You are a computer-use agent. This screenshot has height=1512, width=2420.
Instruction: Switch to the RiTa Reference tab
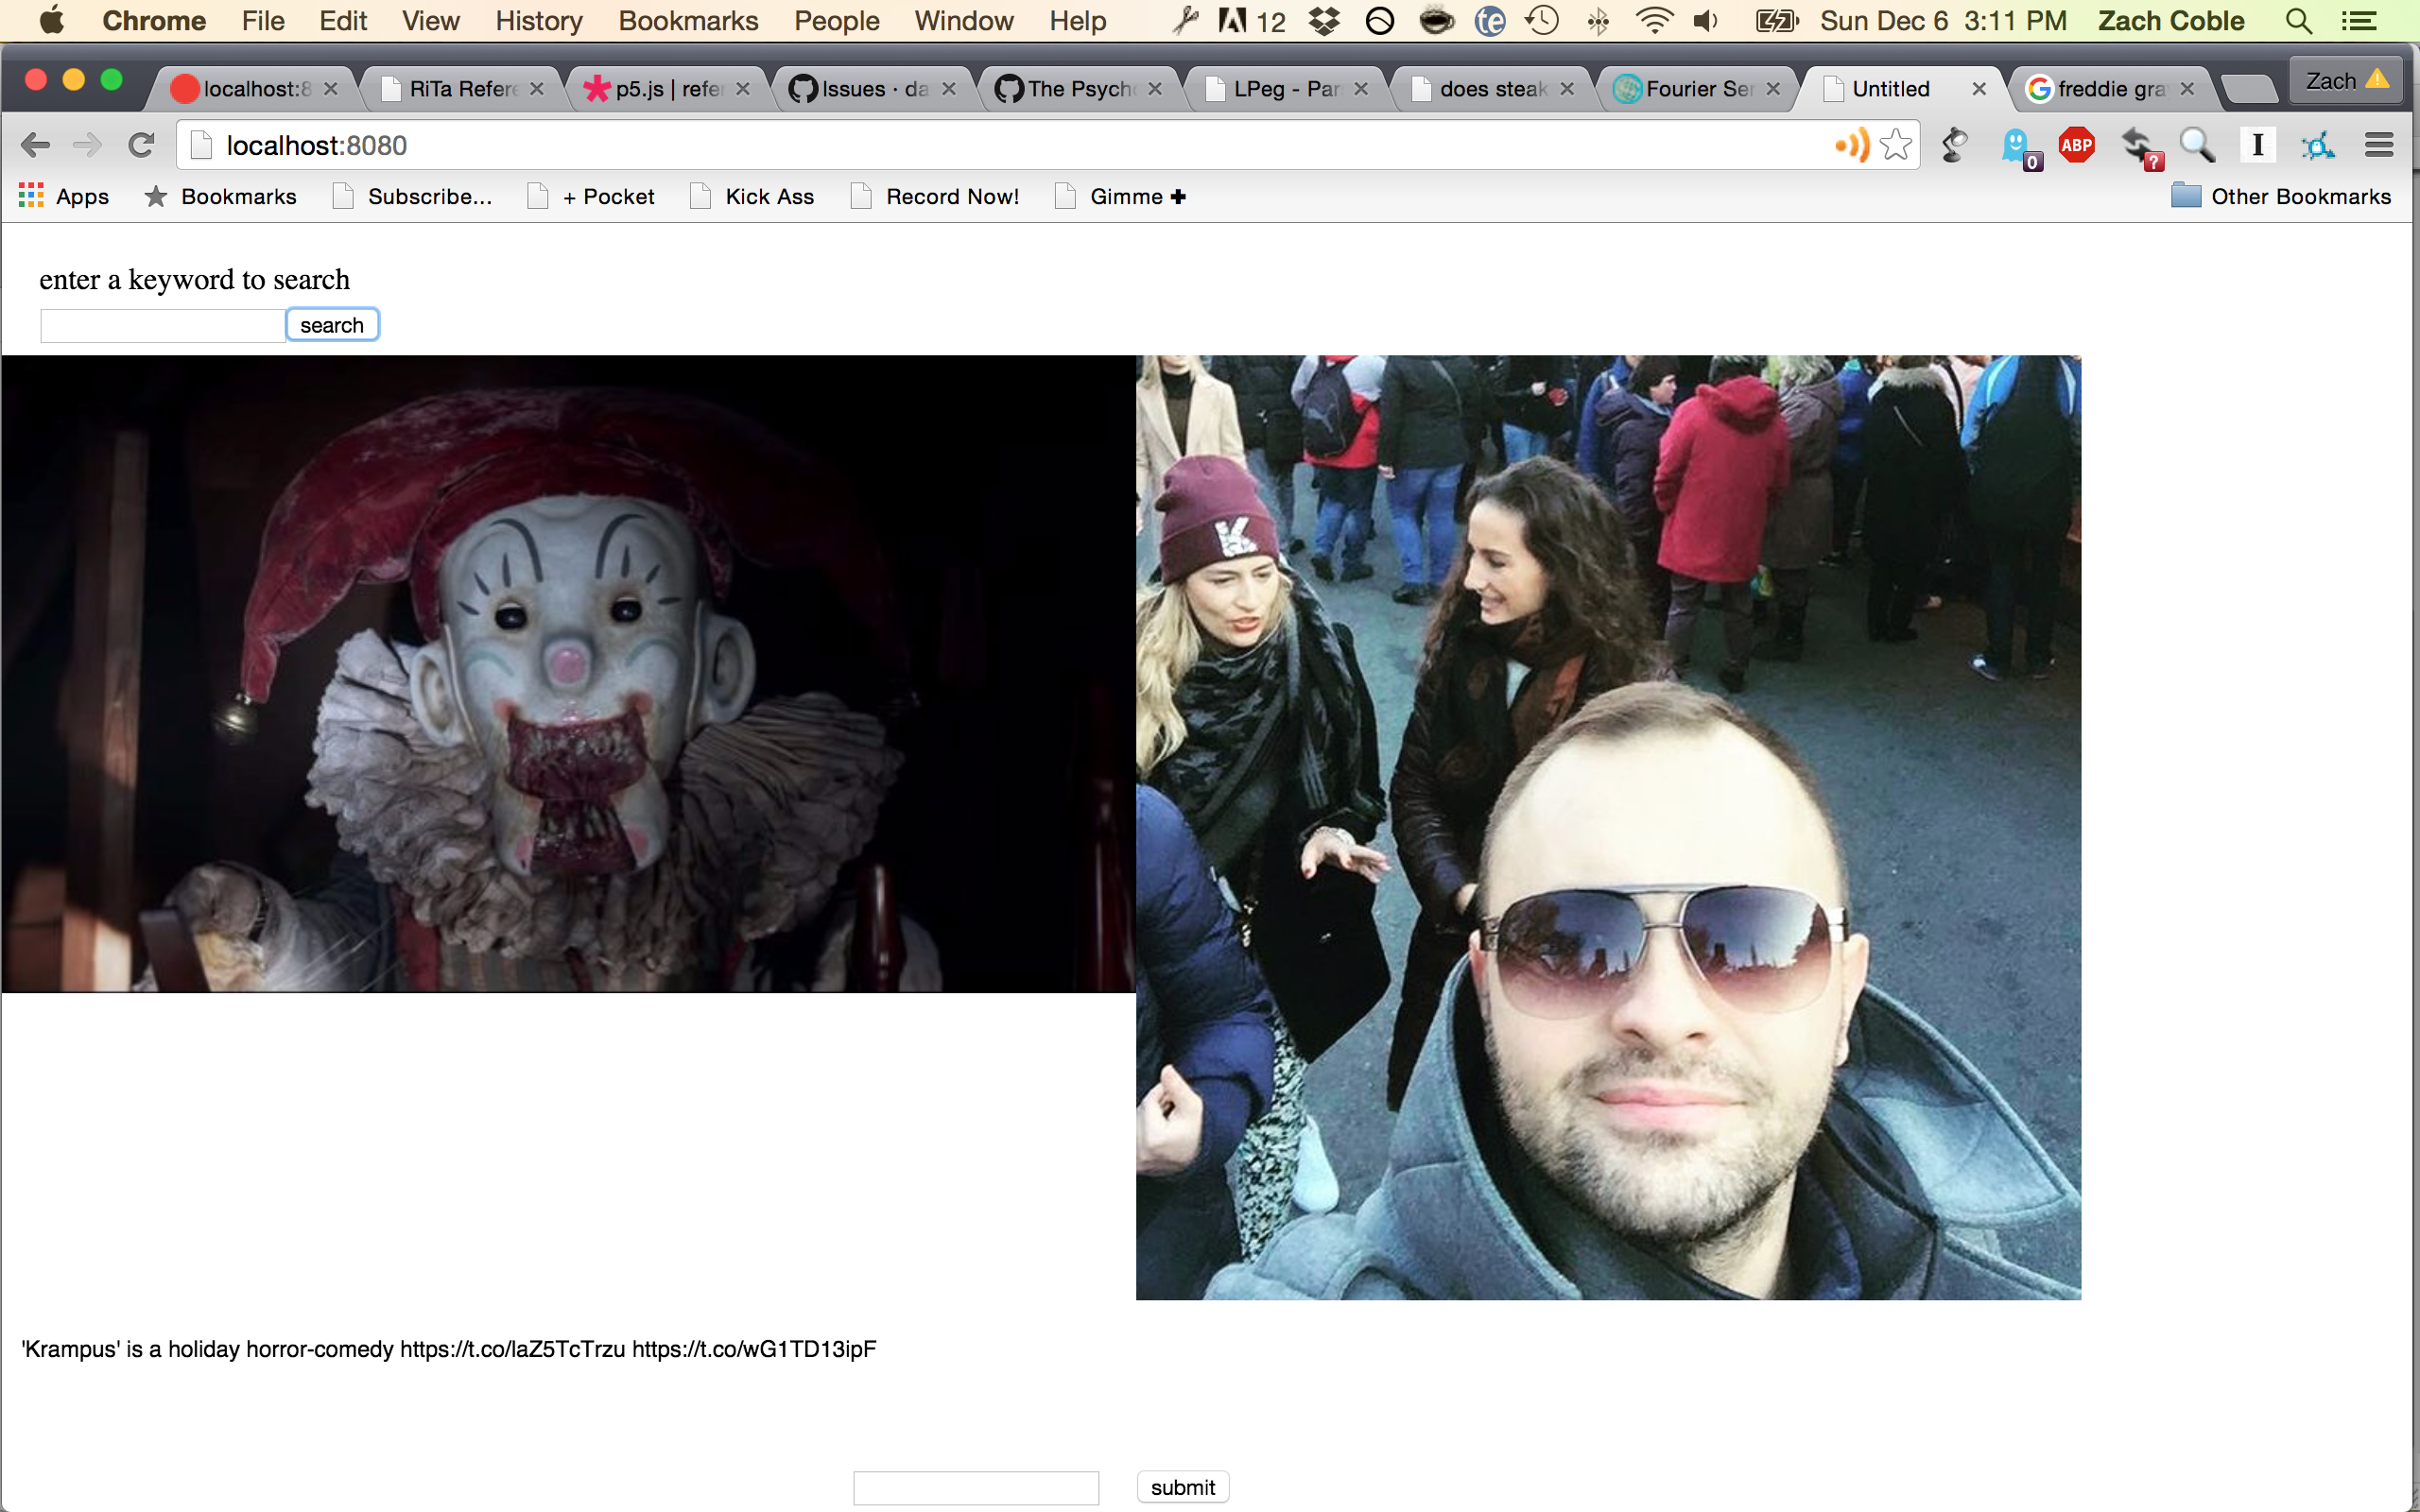pyautogui.click(x=463, y=89)
